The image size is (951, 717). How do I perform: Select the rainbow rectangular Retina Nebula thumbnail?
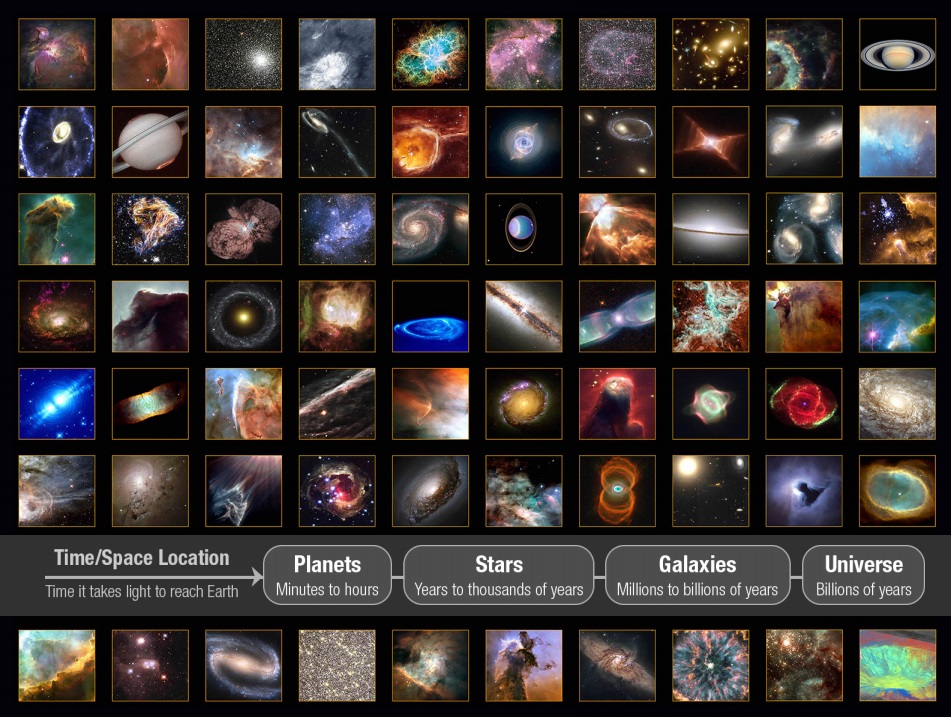click(x=150, y=404)
